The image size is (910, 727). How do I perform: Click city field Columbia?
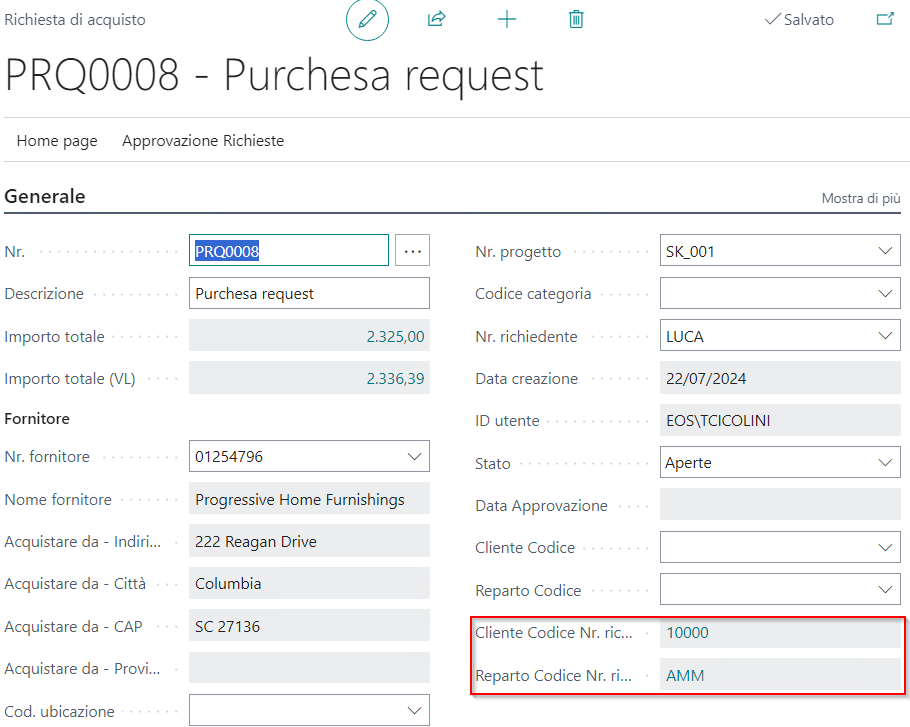309,584
